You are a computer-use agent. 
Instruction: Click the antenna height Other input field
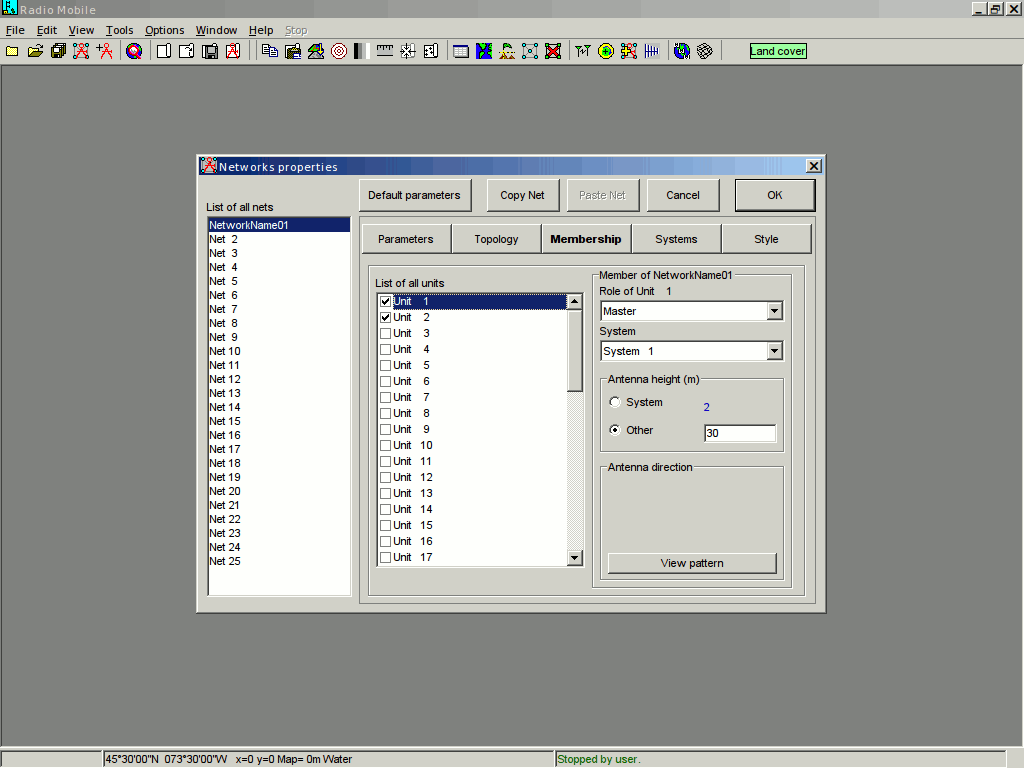coord(740,433)
